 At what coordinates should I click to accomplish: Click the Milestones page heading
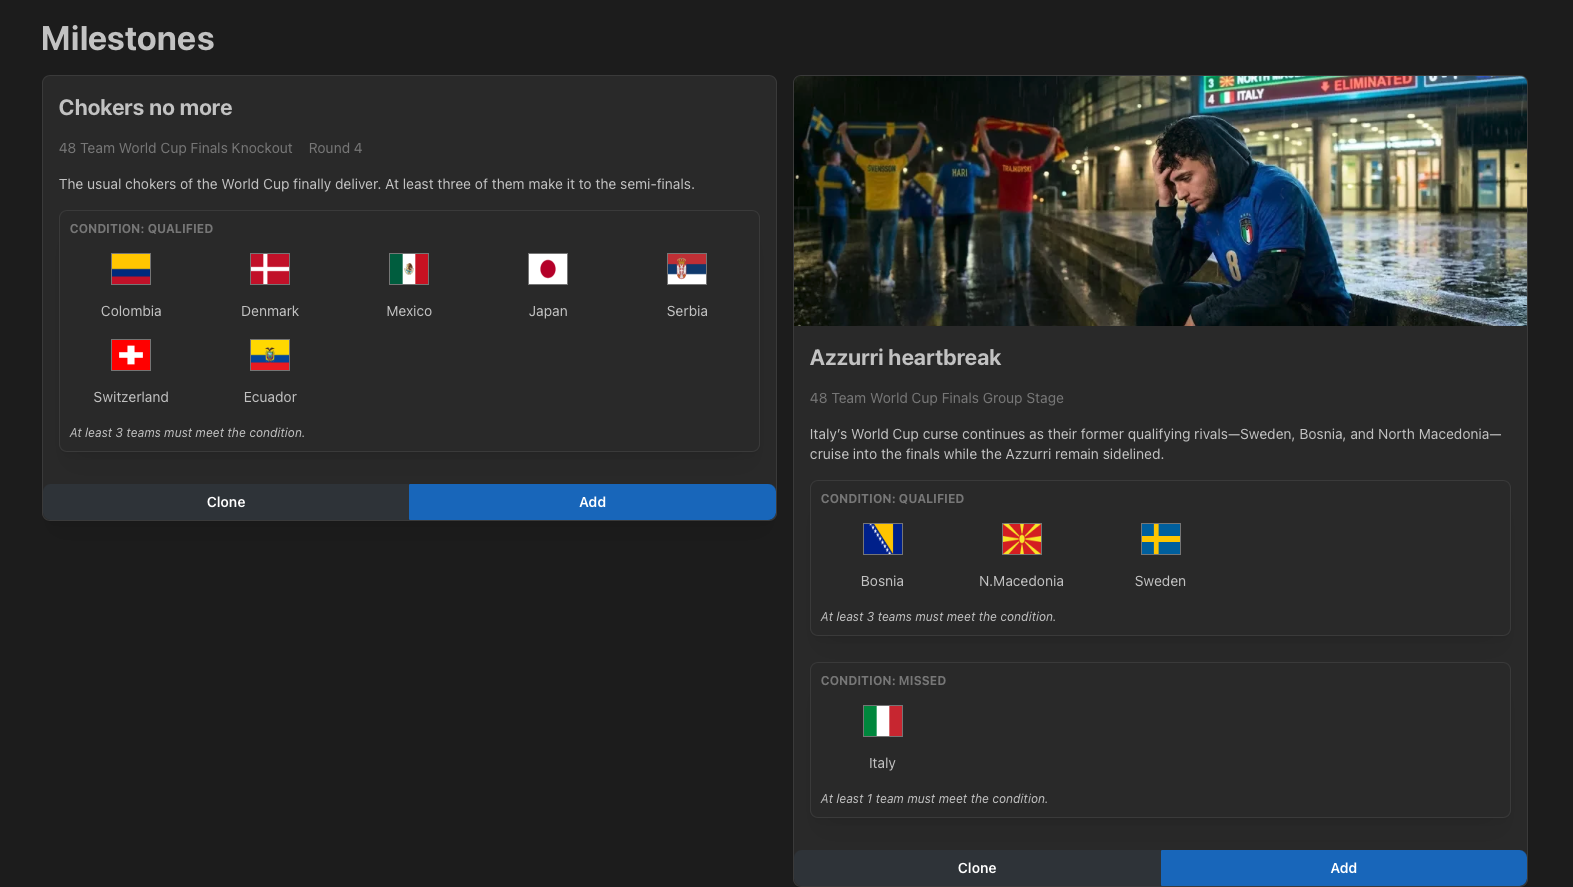point(128,39)
